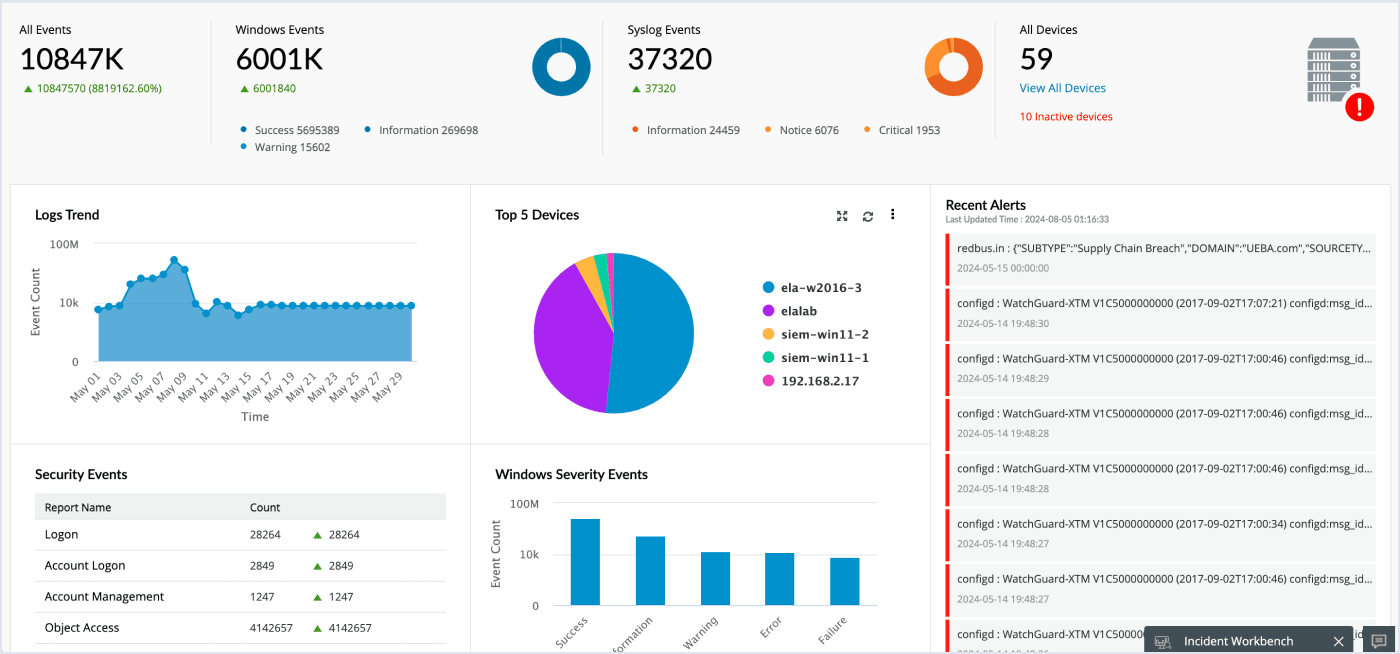Select the Logon row in Security Events

(60, 534)
